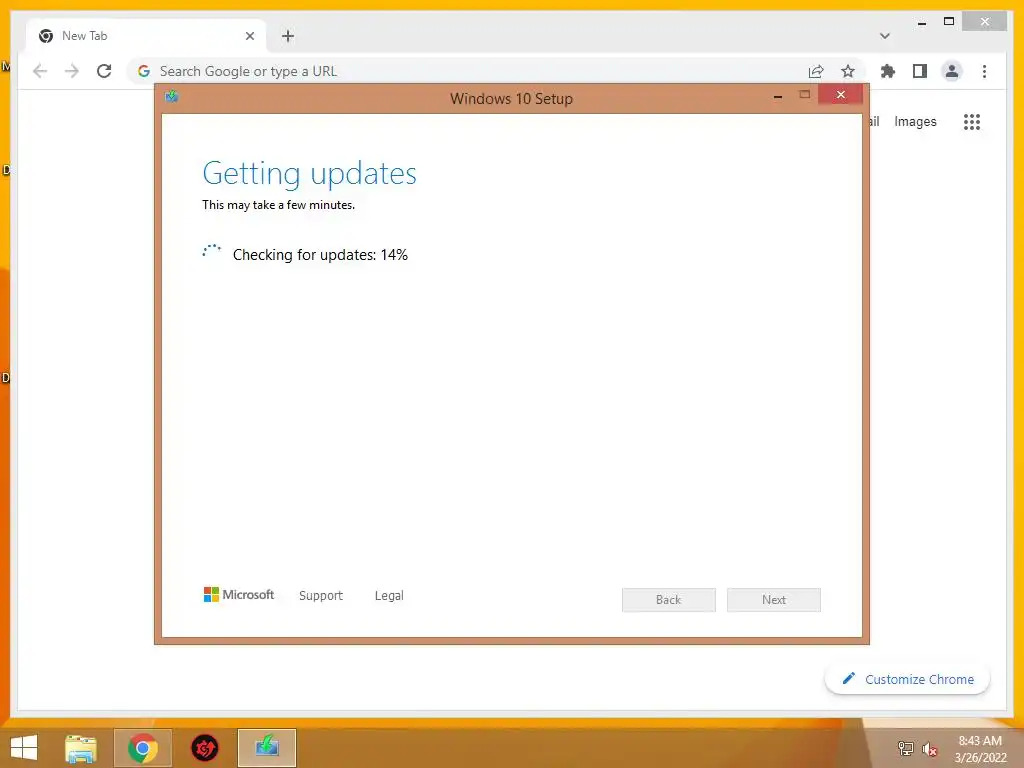This screenshot has height=768, width=1024.
Task: Click the muted volume tray icon
Action: (930, 749)
